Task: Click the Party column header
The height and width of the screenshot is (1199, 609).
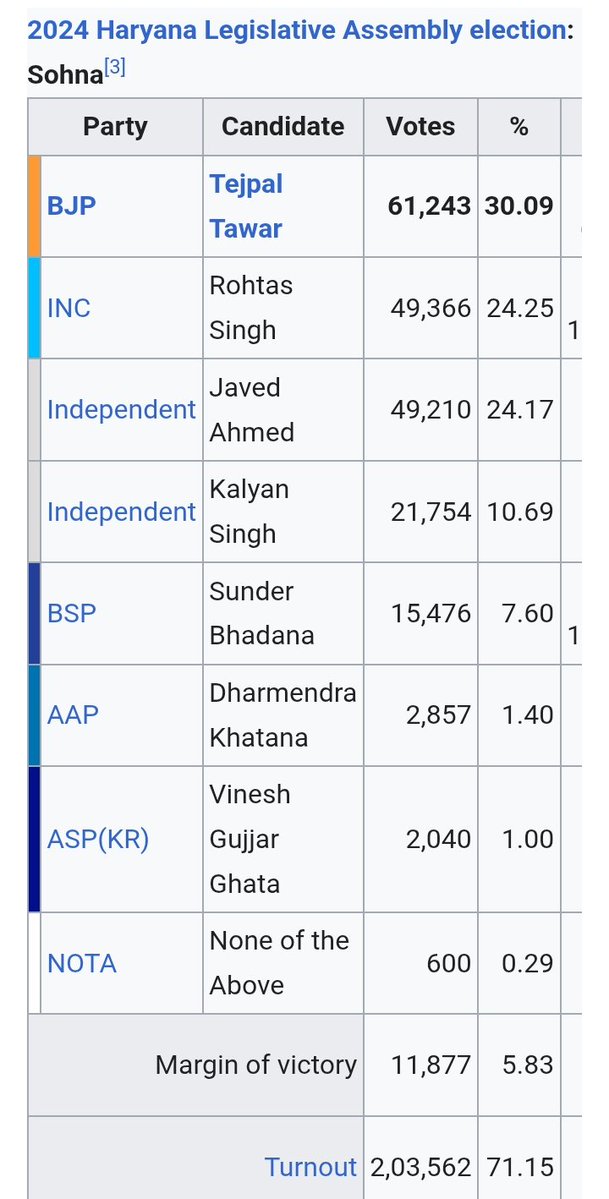Action: pyautogui.click(x=116, y=126)
